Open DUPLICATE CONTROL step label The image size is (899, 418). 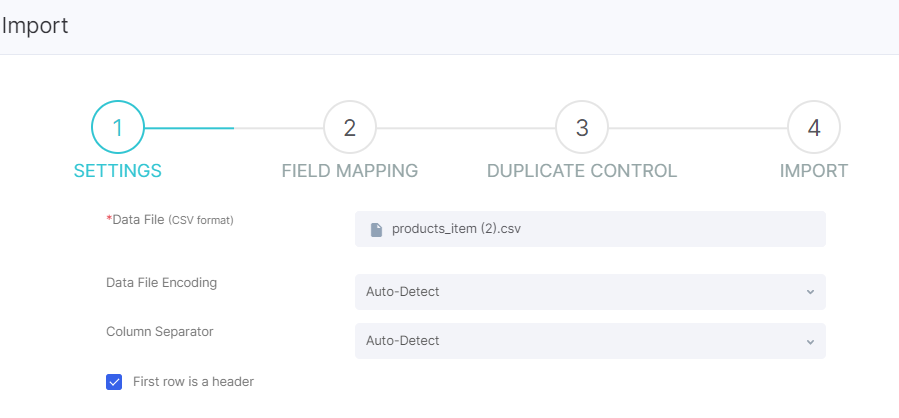coord(582,171)
